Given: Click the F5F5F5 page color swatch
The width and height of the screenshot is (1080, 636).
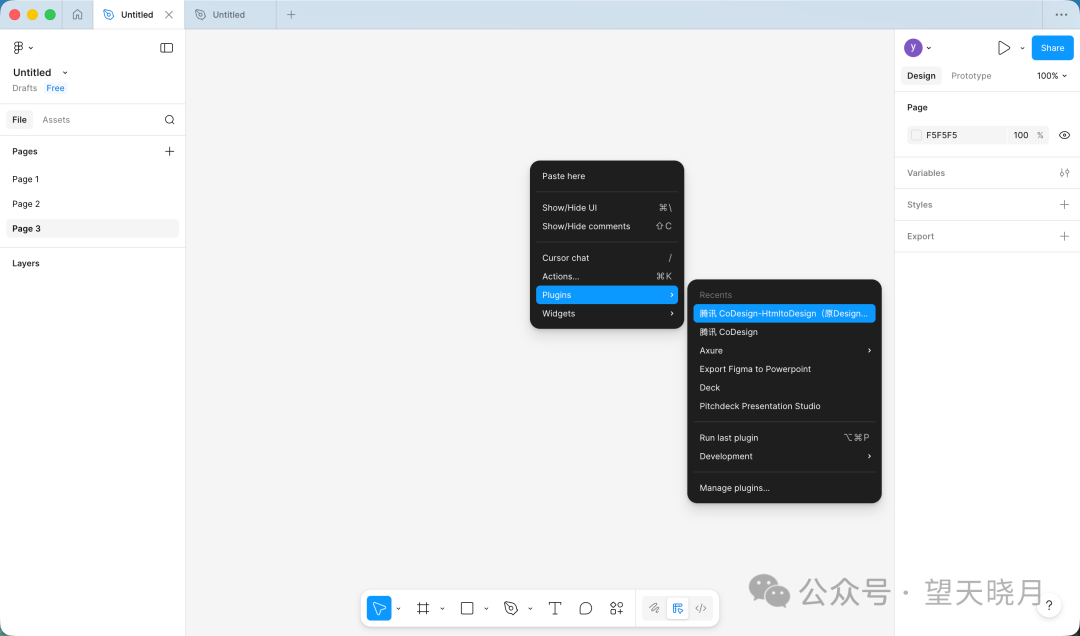Looking at the screenshot, I should (917, 135).
